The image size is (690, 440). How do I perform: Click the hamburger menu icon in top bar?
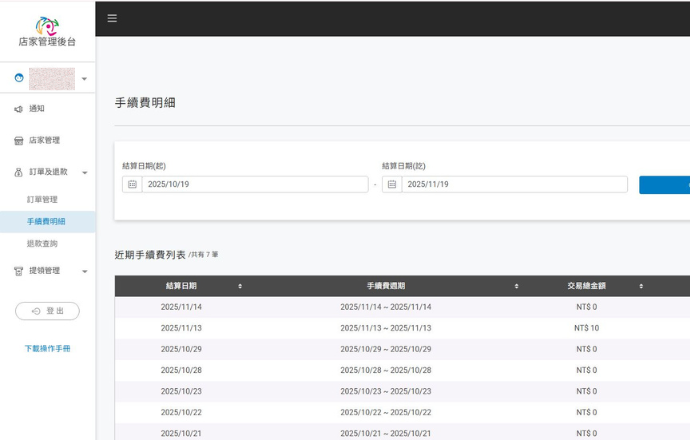pyautogui.click(x=112, y=18)
